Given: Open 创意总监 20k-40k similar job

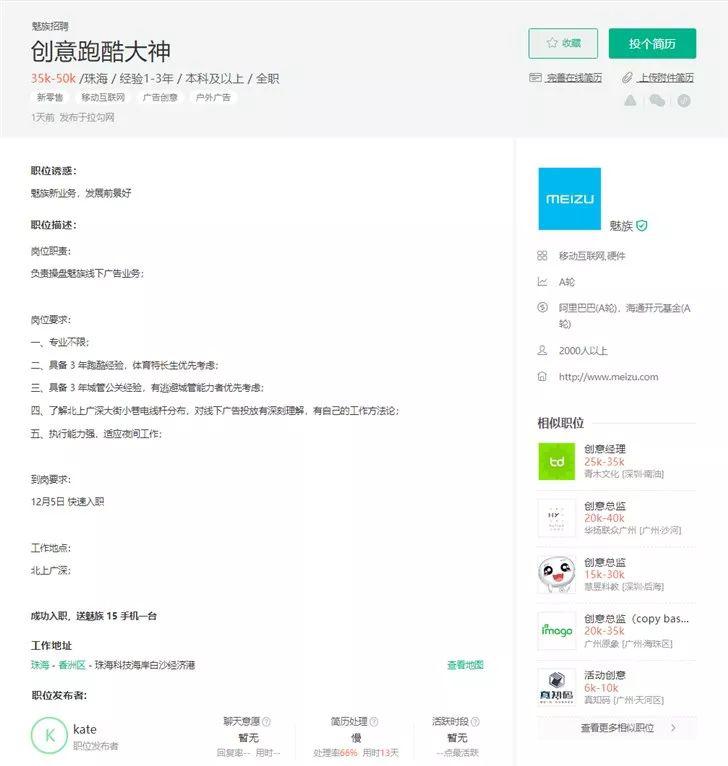Looking at the screenshot, I should tap(617, 518).
